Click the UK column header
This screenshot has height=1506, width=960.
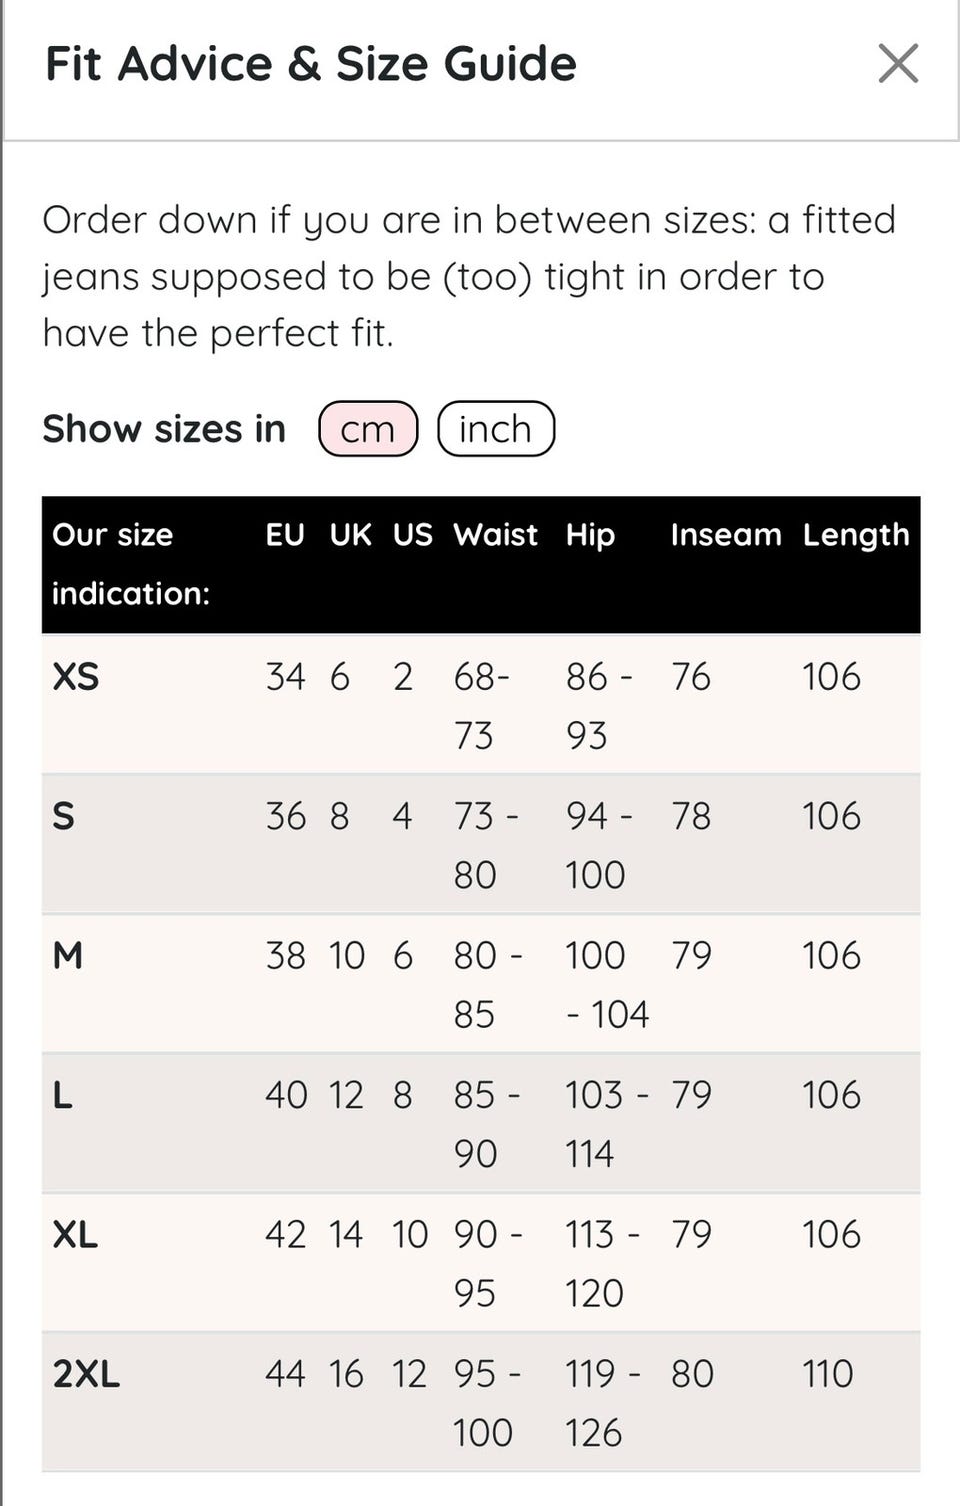[350, 535]
